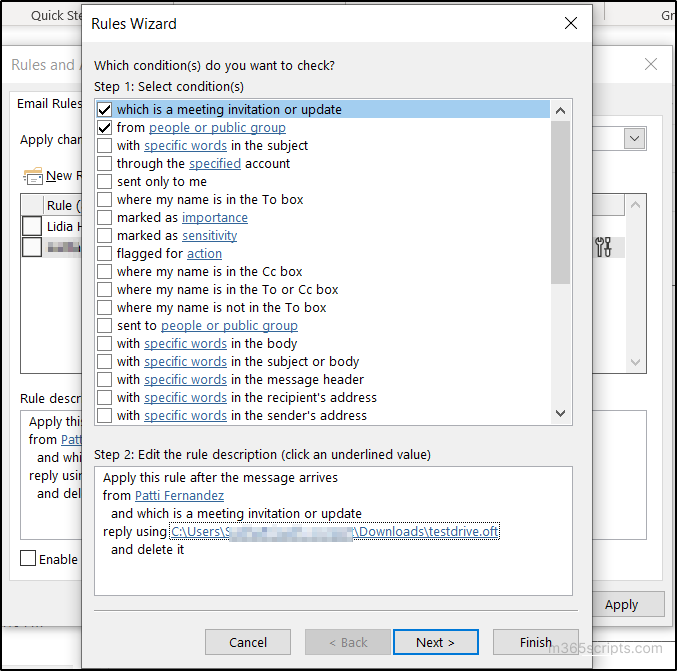Screen dimensions: 677x671
Task: Open 'people or public group' link in from condition
Action: pyautogui.click(x=217, y=128)
